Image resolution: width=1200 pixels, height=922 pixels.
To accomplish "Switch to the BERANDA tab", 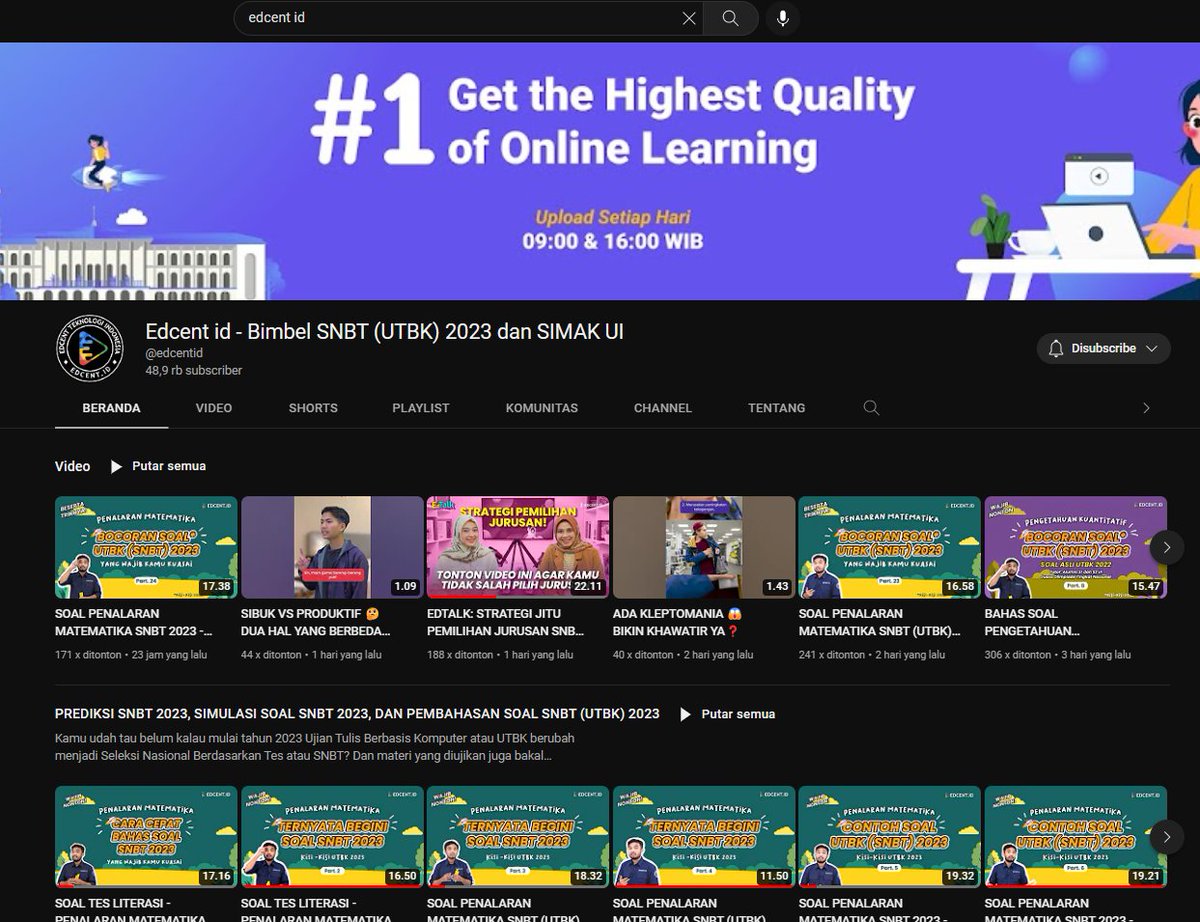I will click(x=111, y=408).
